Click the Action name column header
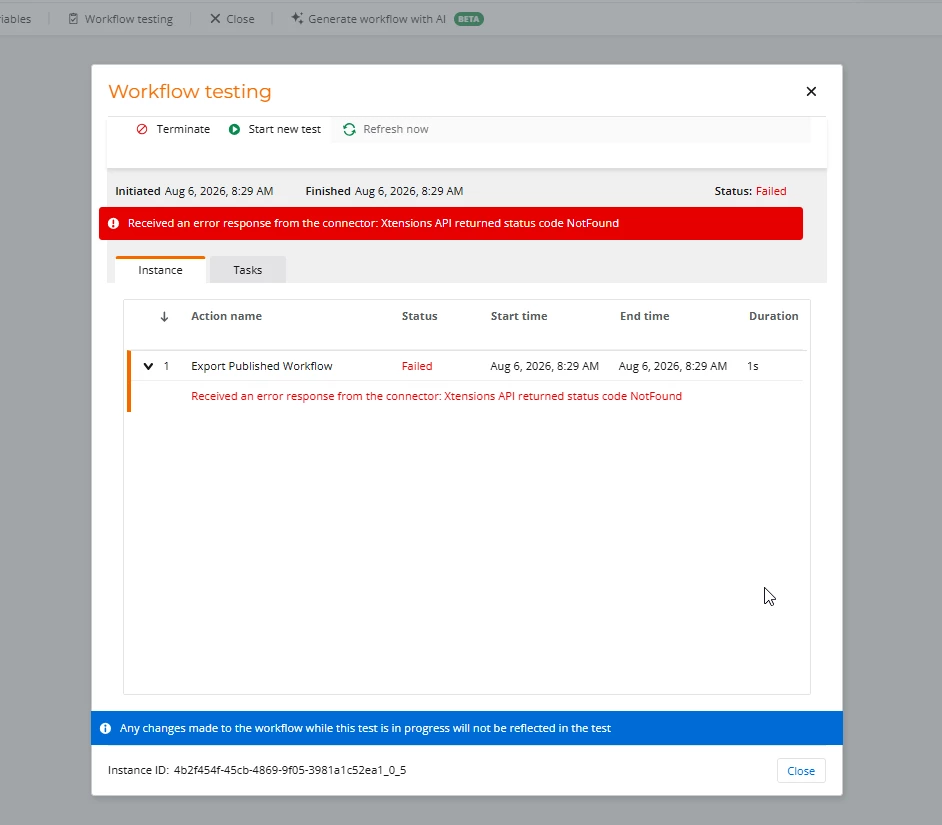Screen dimensions: 942x825 (226, 316)
